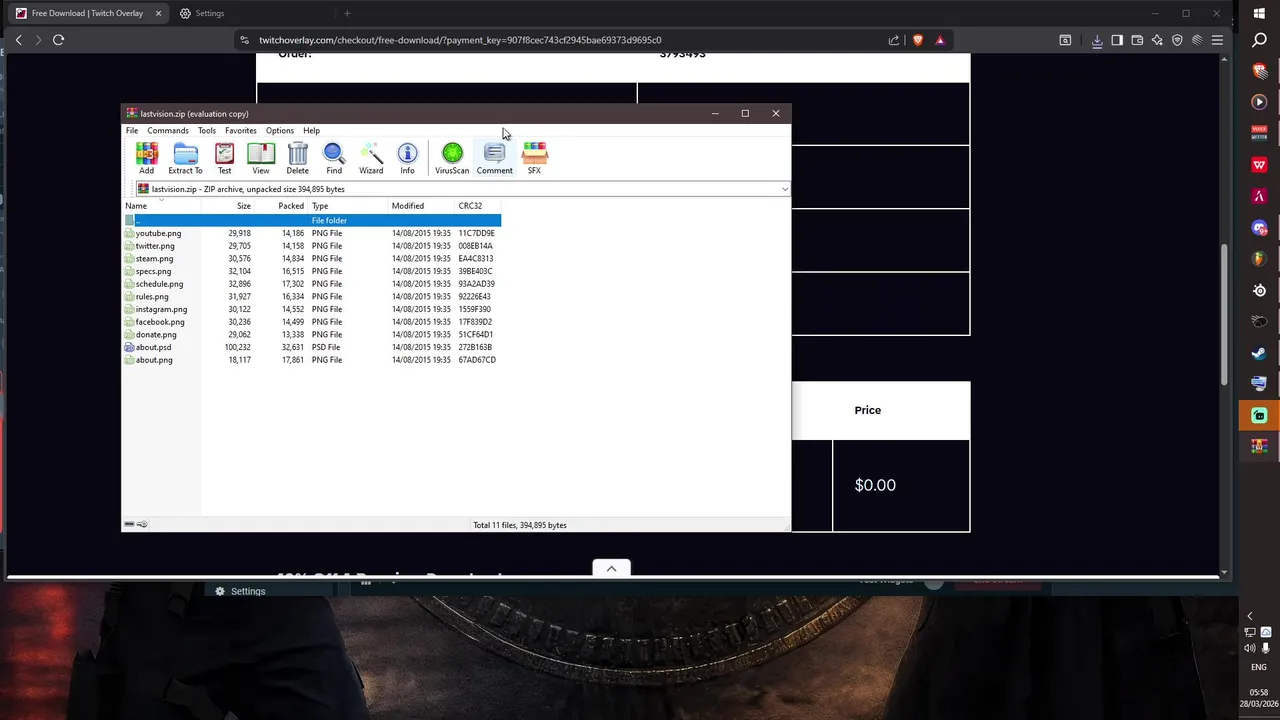This screenshot has height=720, width=1280.
Task: Start the VirusScan tool
Action: coord(452,158)
